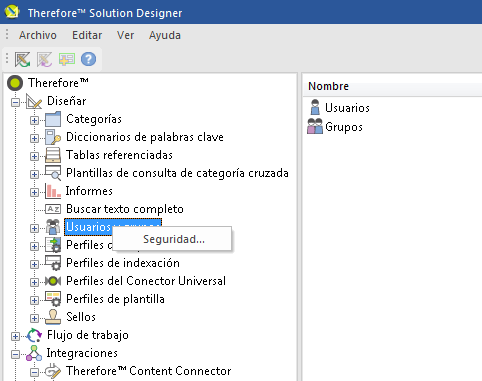The height and width of the screenshot is (381, 482).
Task: Expand the selected Usuarios node
Action: click(x=34, y=228)
